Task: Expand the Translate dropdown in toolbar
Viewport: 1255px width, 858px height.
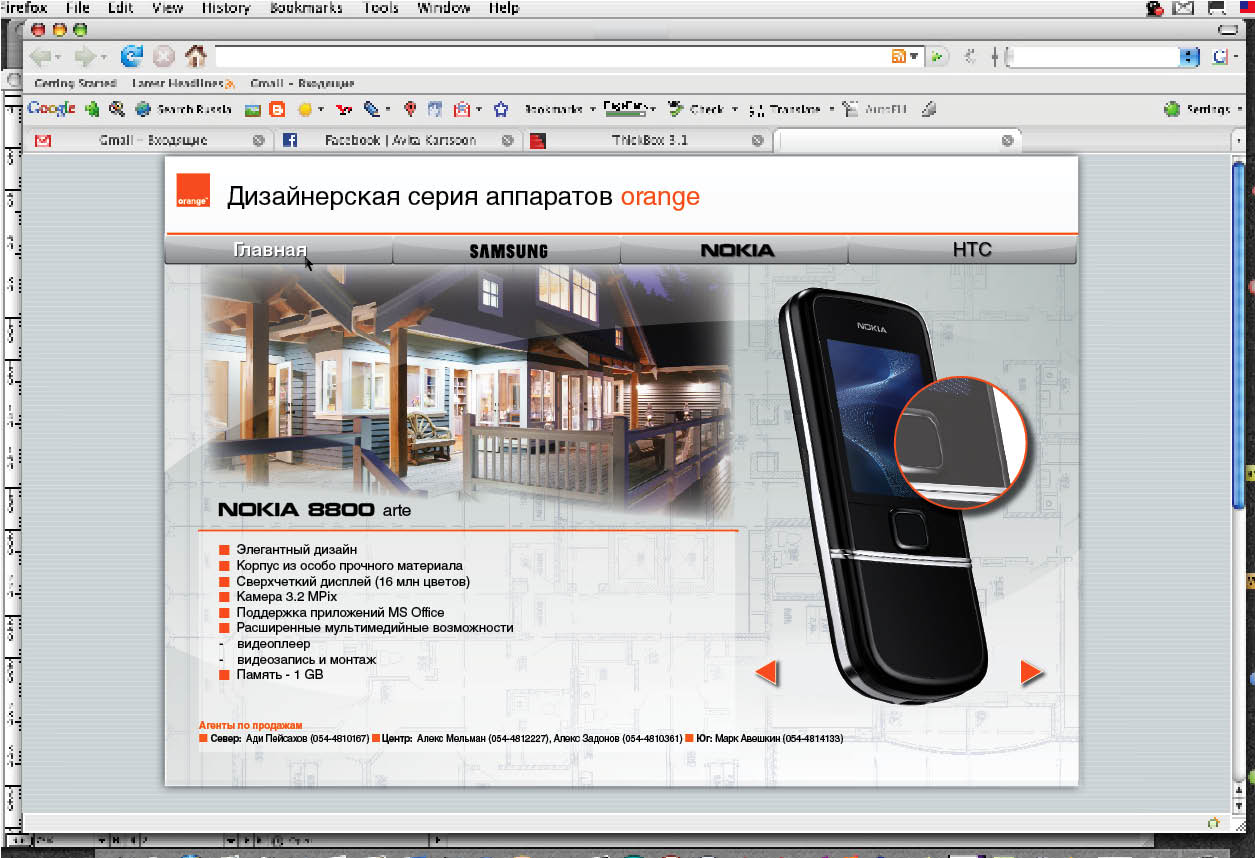Action: pos(831,110)
